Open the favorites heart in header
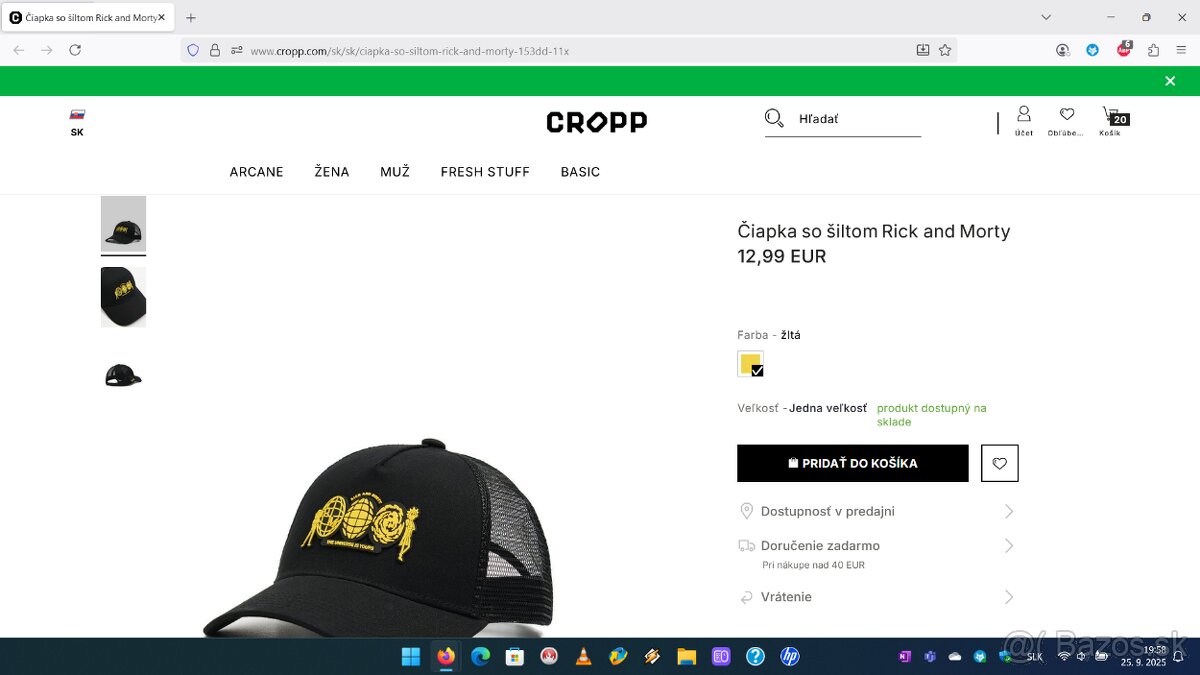 (x=1066, y=115)
